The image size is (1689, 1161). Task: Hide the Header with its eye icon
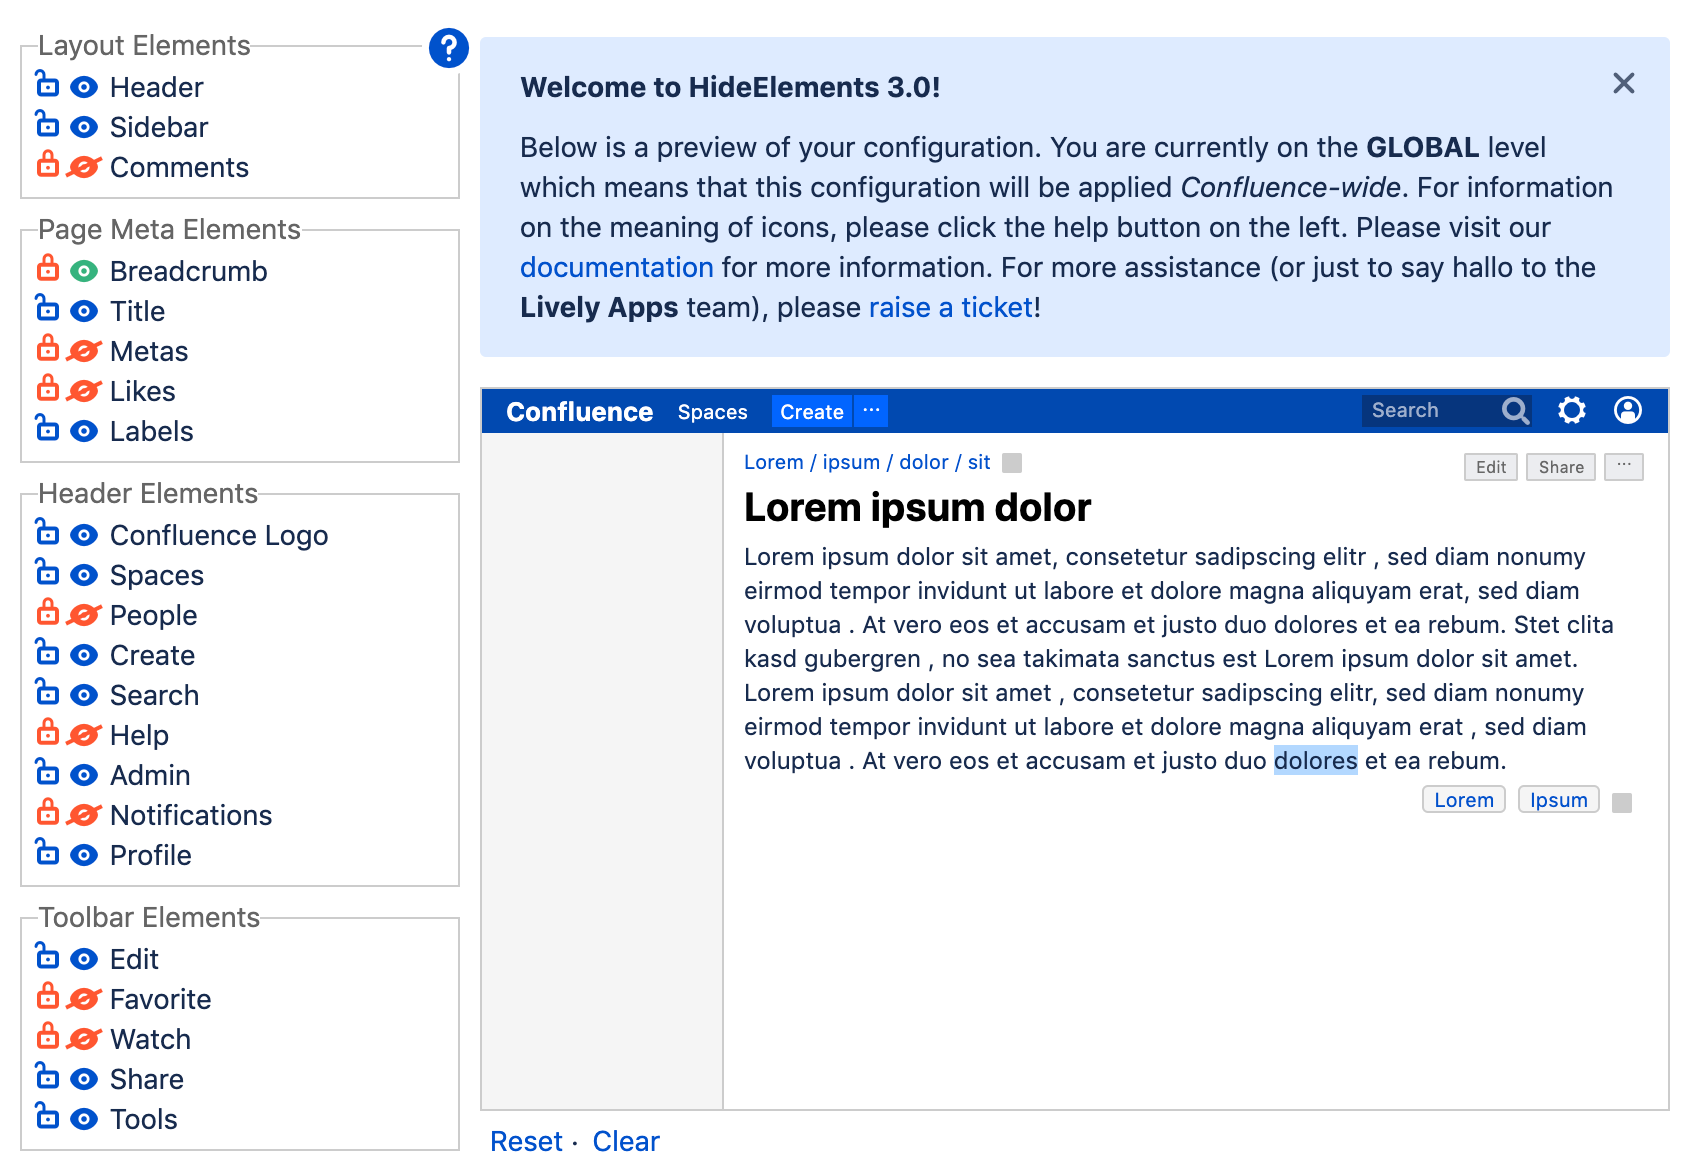click(84, 87)
